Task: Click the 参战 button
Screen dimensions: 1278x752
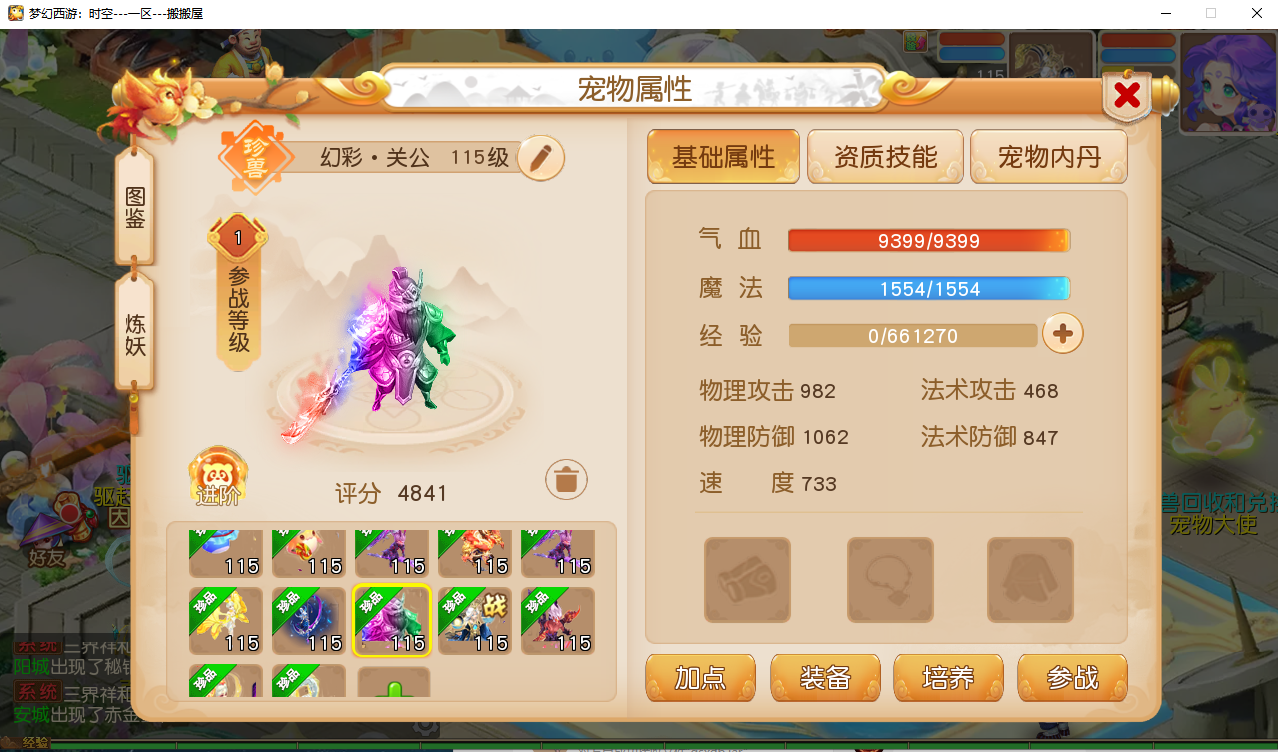Action: click(1072, 678)
